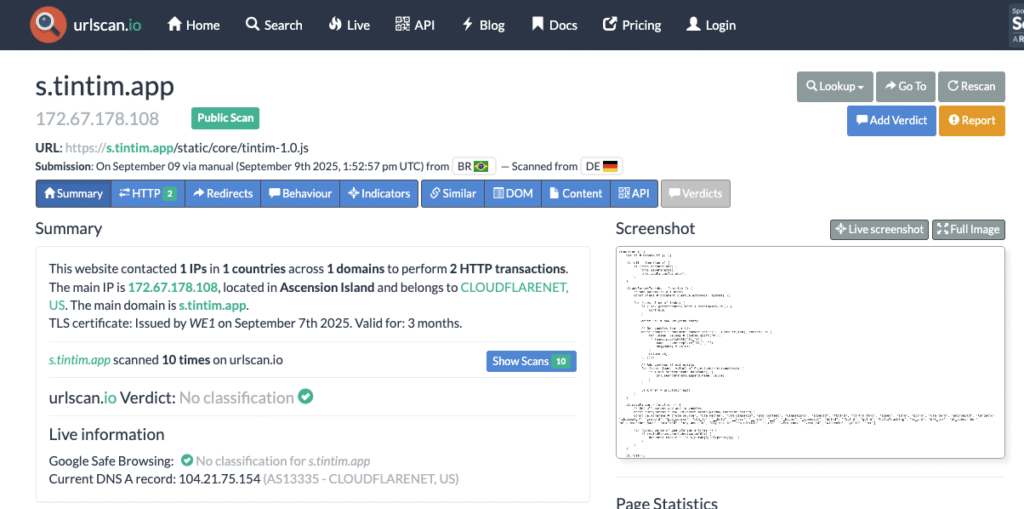This screenshot has height=509, width=1024.
Task: Open the Full Image view
Action: pyautogui.click(x=968, y=230)
